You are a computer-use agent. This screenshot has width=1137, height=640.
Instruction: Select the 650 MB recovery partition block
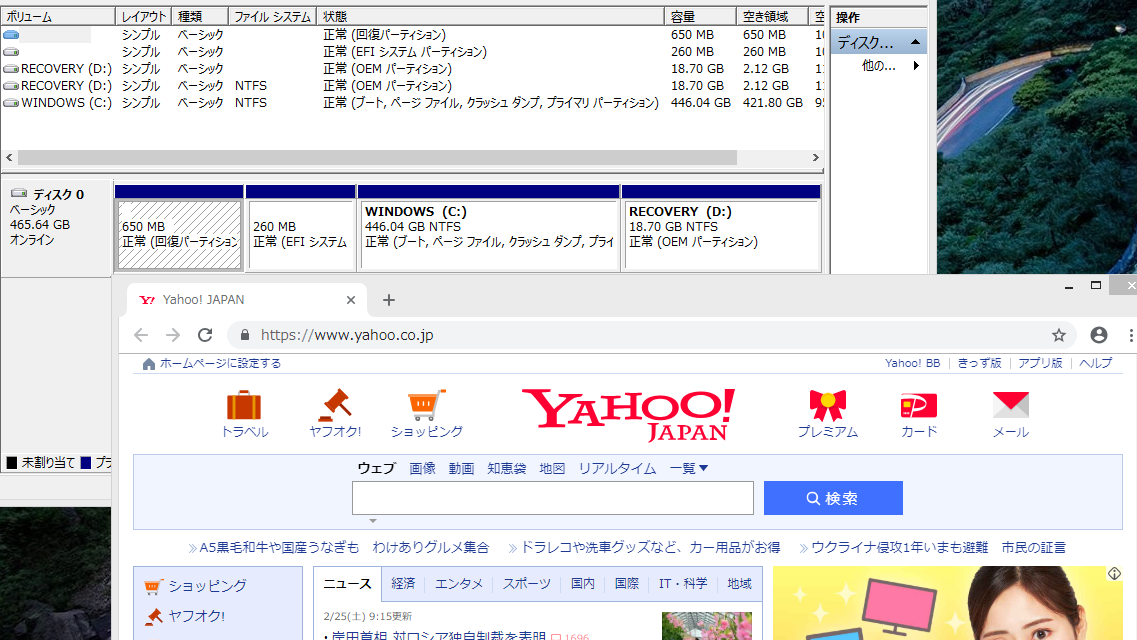(x=179, y=235)
